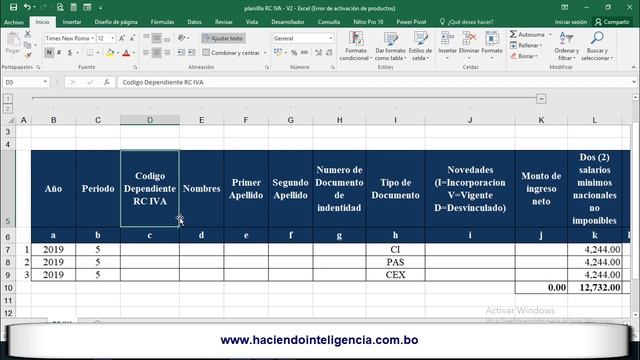Screen dimensions: 640x360
Task: Open Formato condicional menu
Action: point(356,46)
